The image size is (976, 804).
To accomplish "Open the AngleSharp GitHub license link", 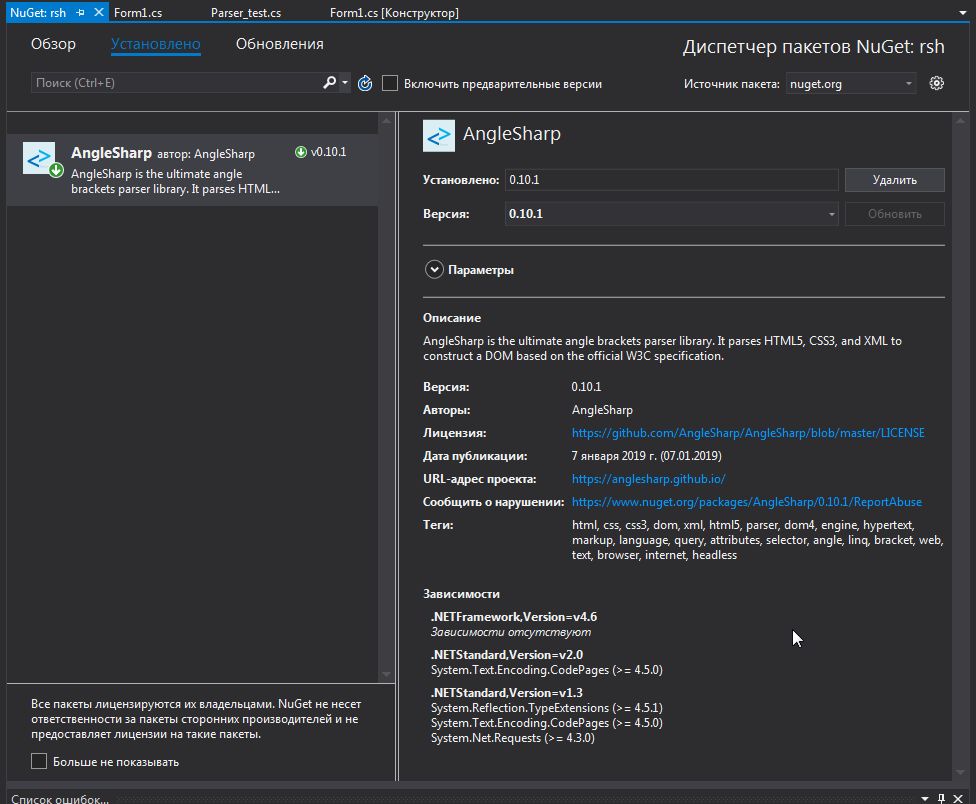I will click(x=748, y=433).
